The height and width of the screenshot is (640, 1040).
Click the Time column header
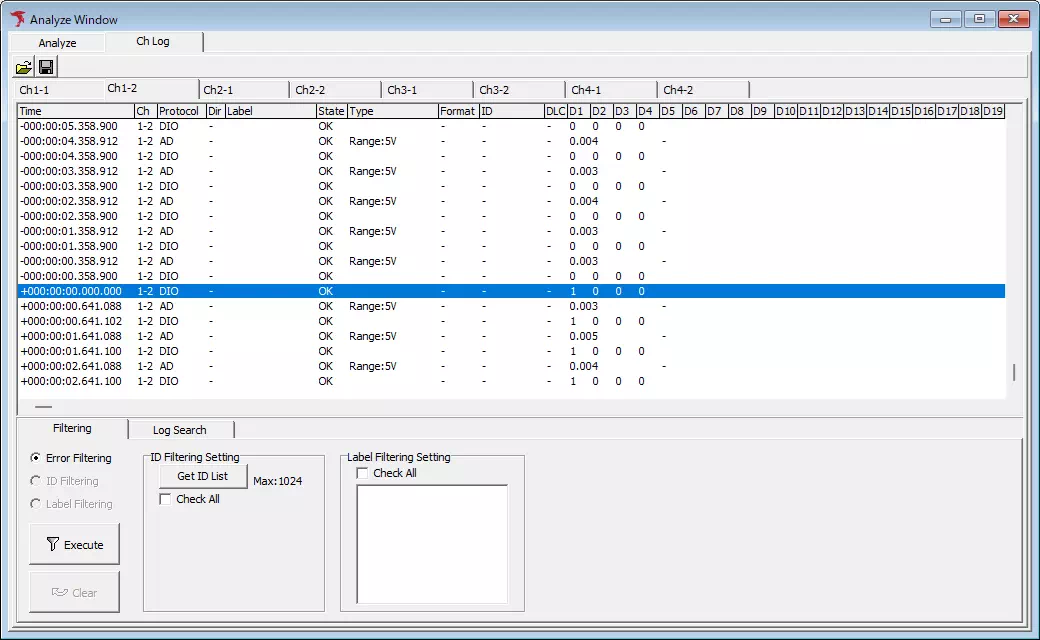click(x=75, y=111)
